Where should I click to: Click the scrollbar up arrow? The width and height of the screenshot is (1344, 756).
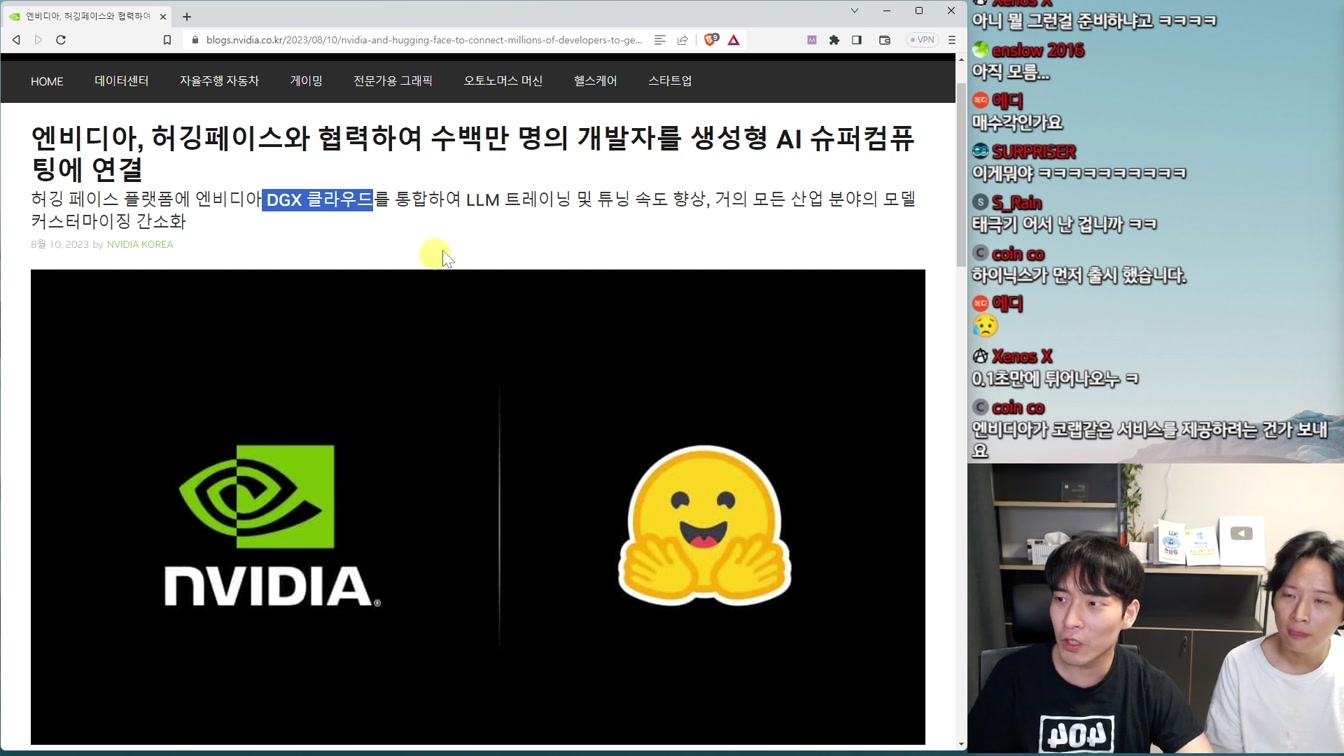coord(961,59)
